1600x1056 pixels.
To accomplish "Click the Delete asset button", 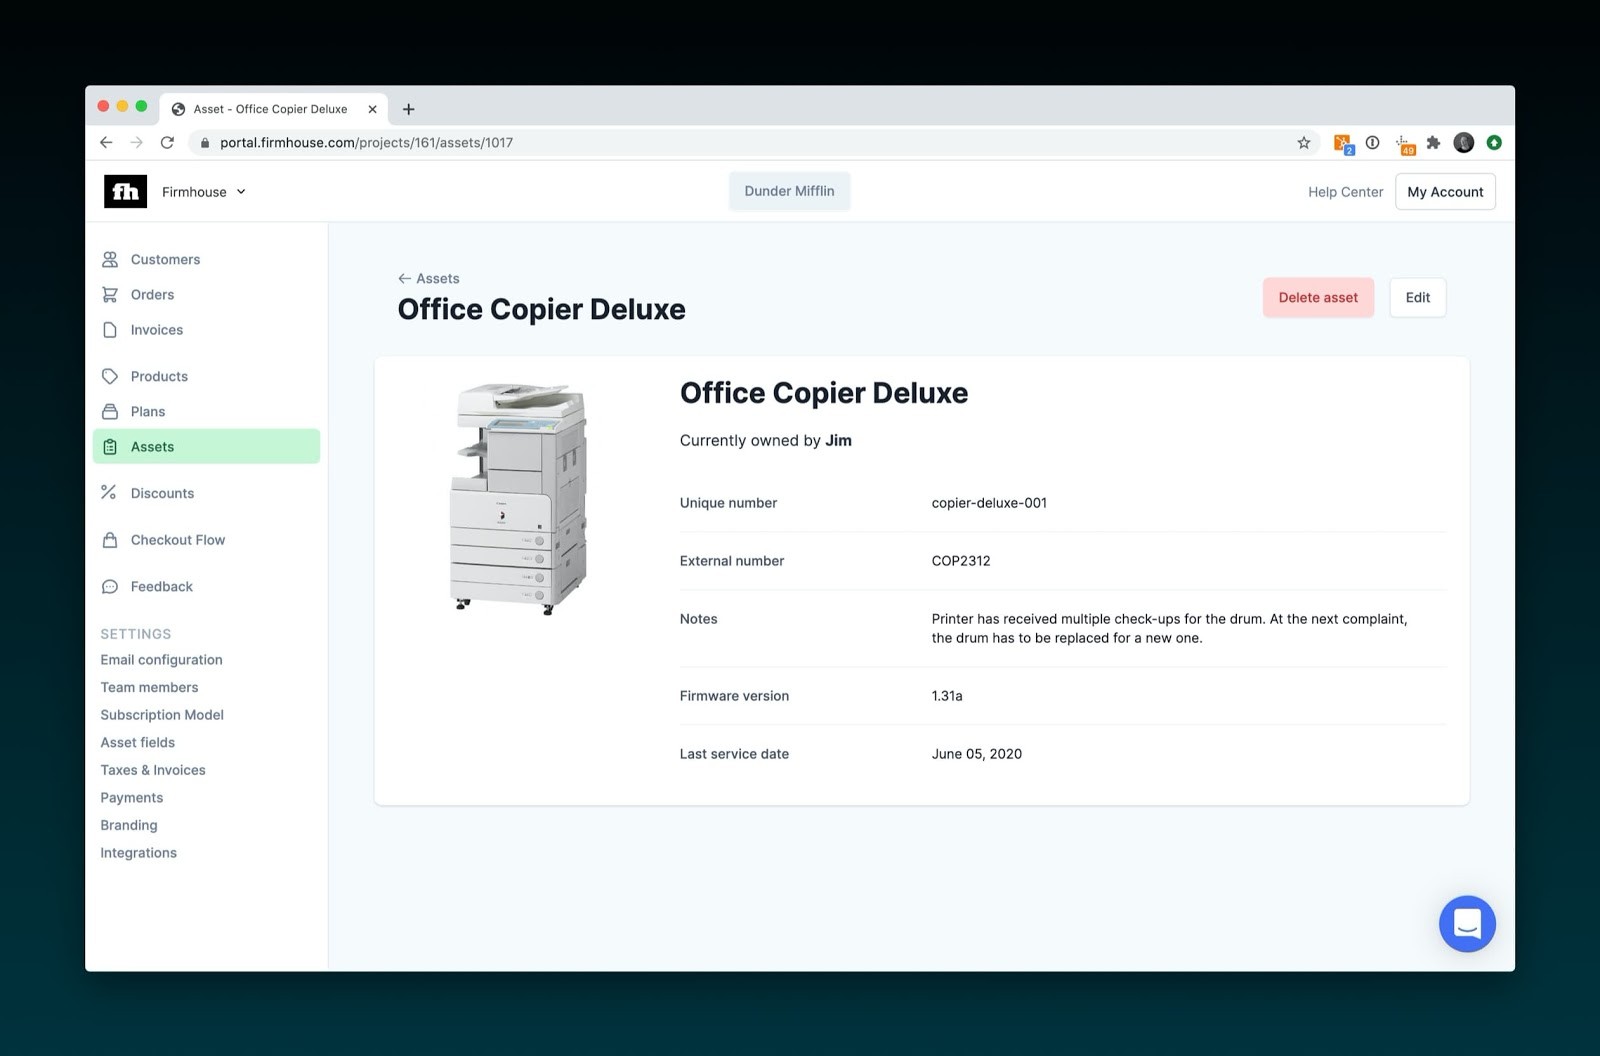I will (1318, 297).
